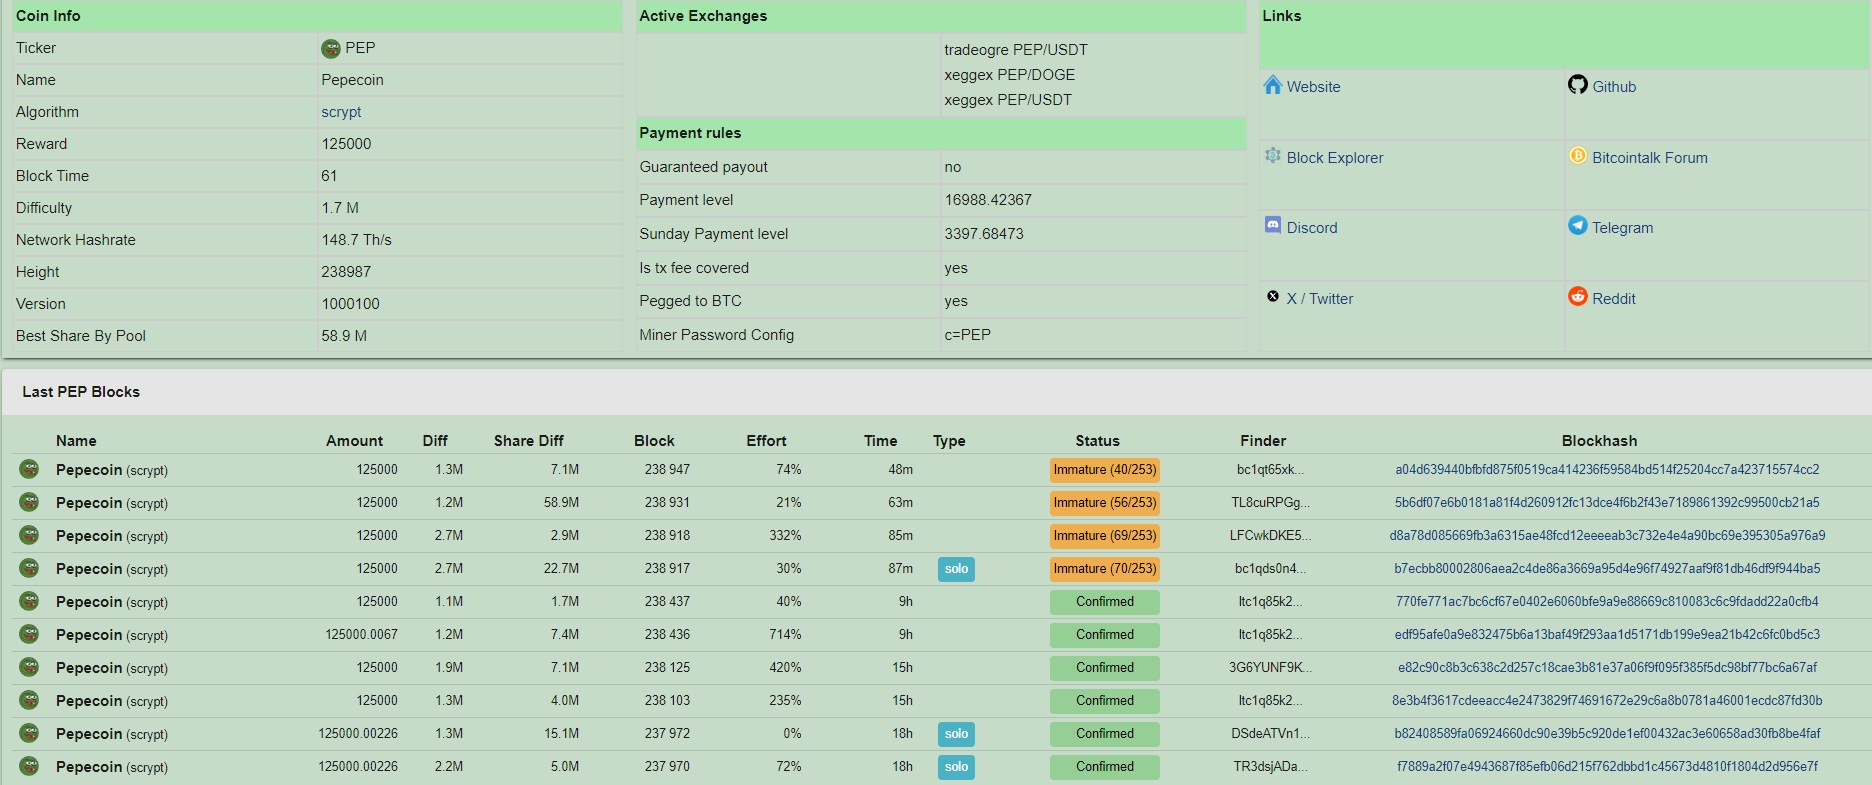Viewport: 1872px width, 785px height.
Task: Click solo badge for block 238 917
Action: [x=956, y=568]
